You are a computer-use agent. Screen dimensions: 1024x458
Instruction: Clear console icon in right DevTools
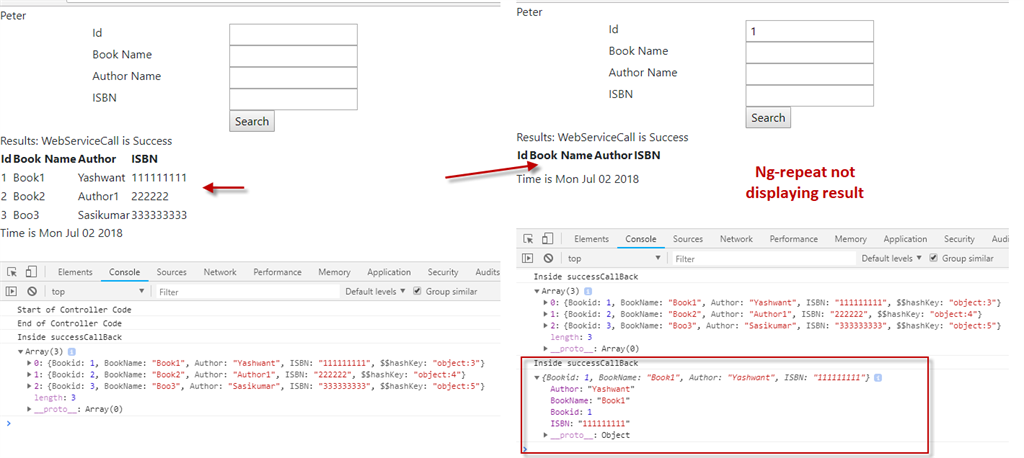(x=548, y=259)
